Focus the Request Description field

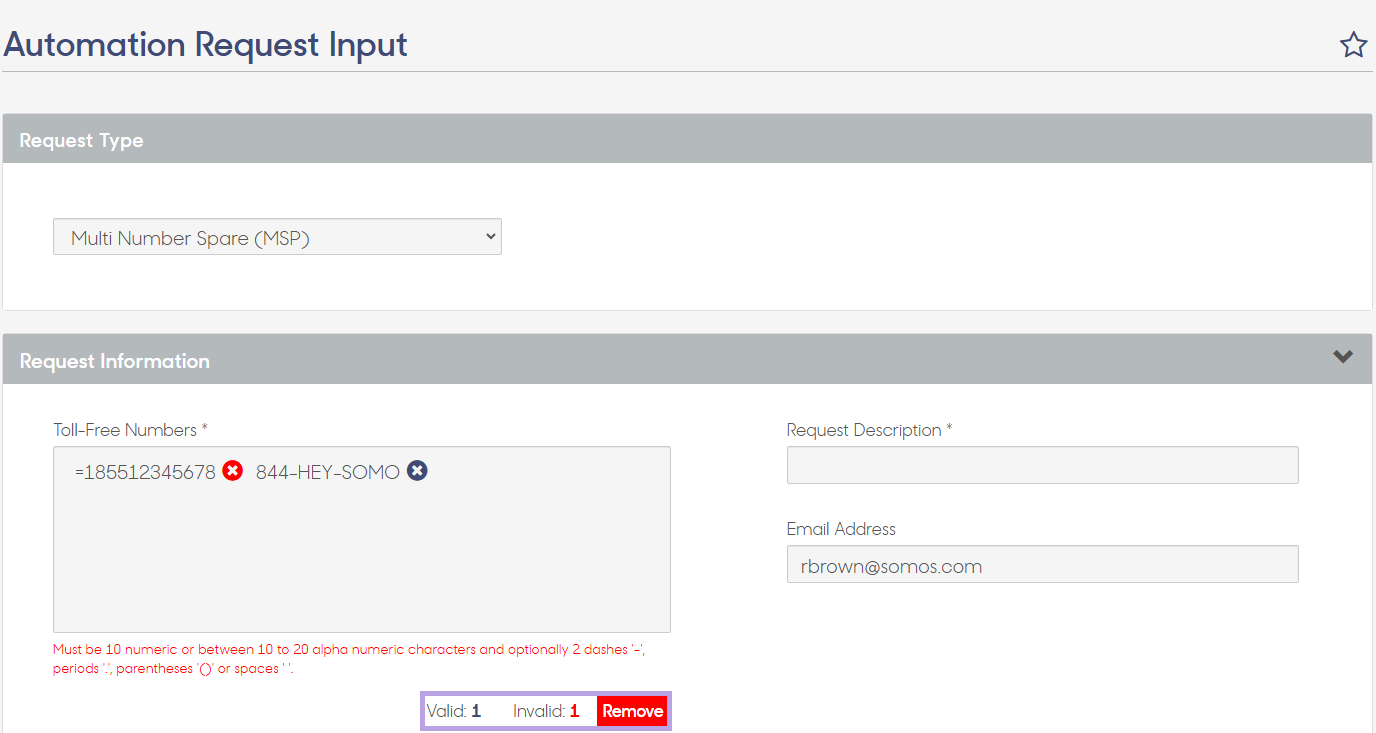tap(1042, 465)
